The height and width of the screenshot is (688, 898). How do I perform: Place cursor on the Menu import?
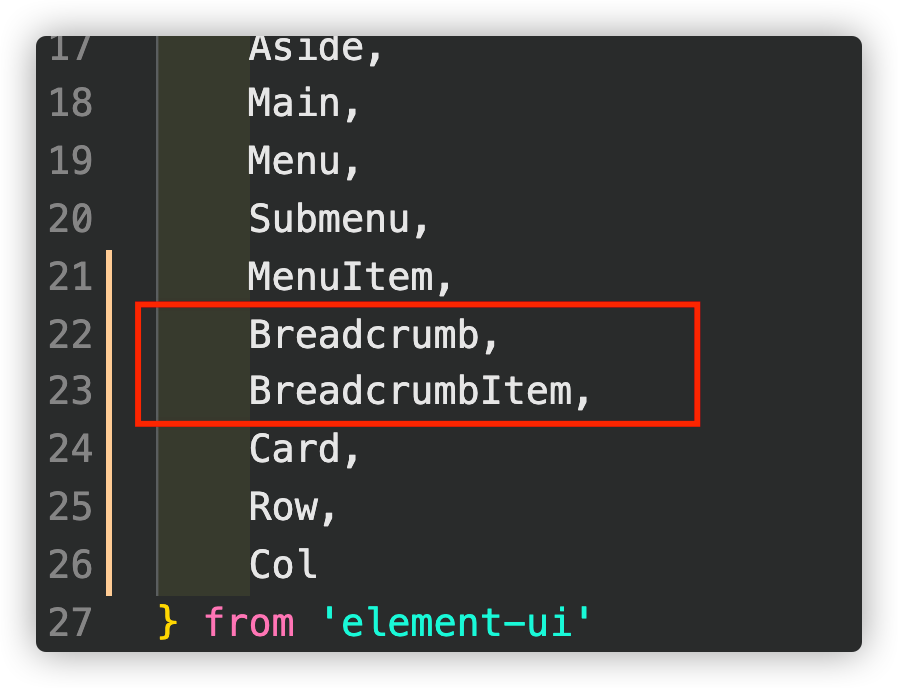295,160
